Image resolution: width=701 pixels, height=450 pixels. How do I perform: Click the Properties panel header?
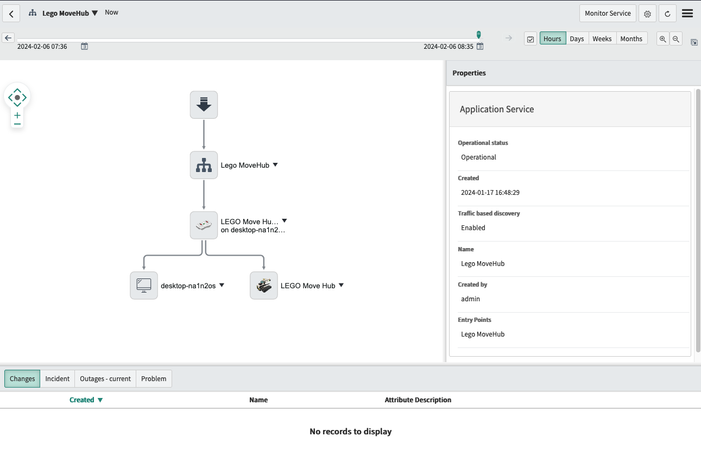click(x=574, y=73)
